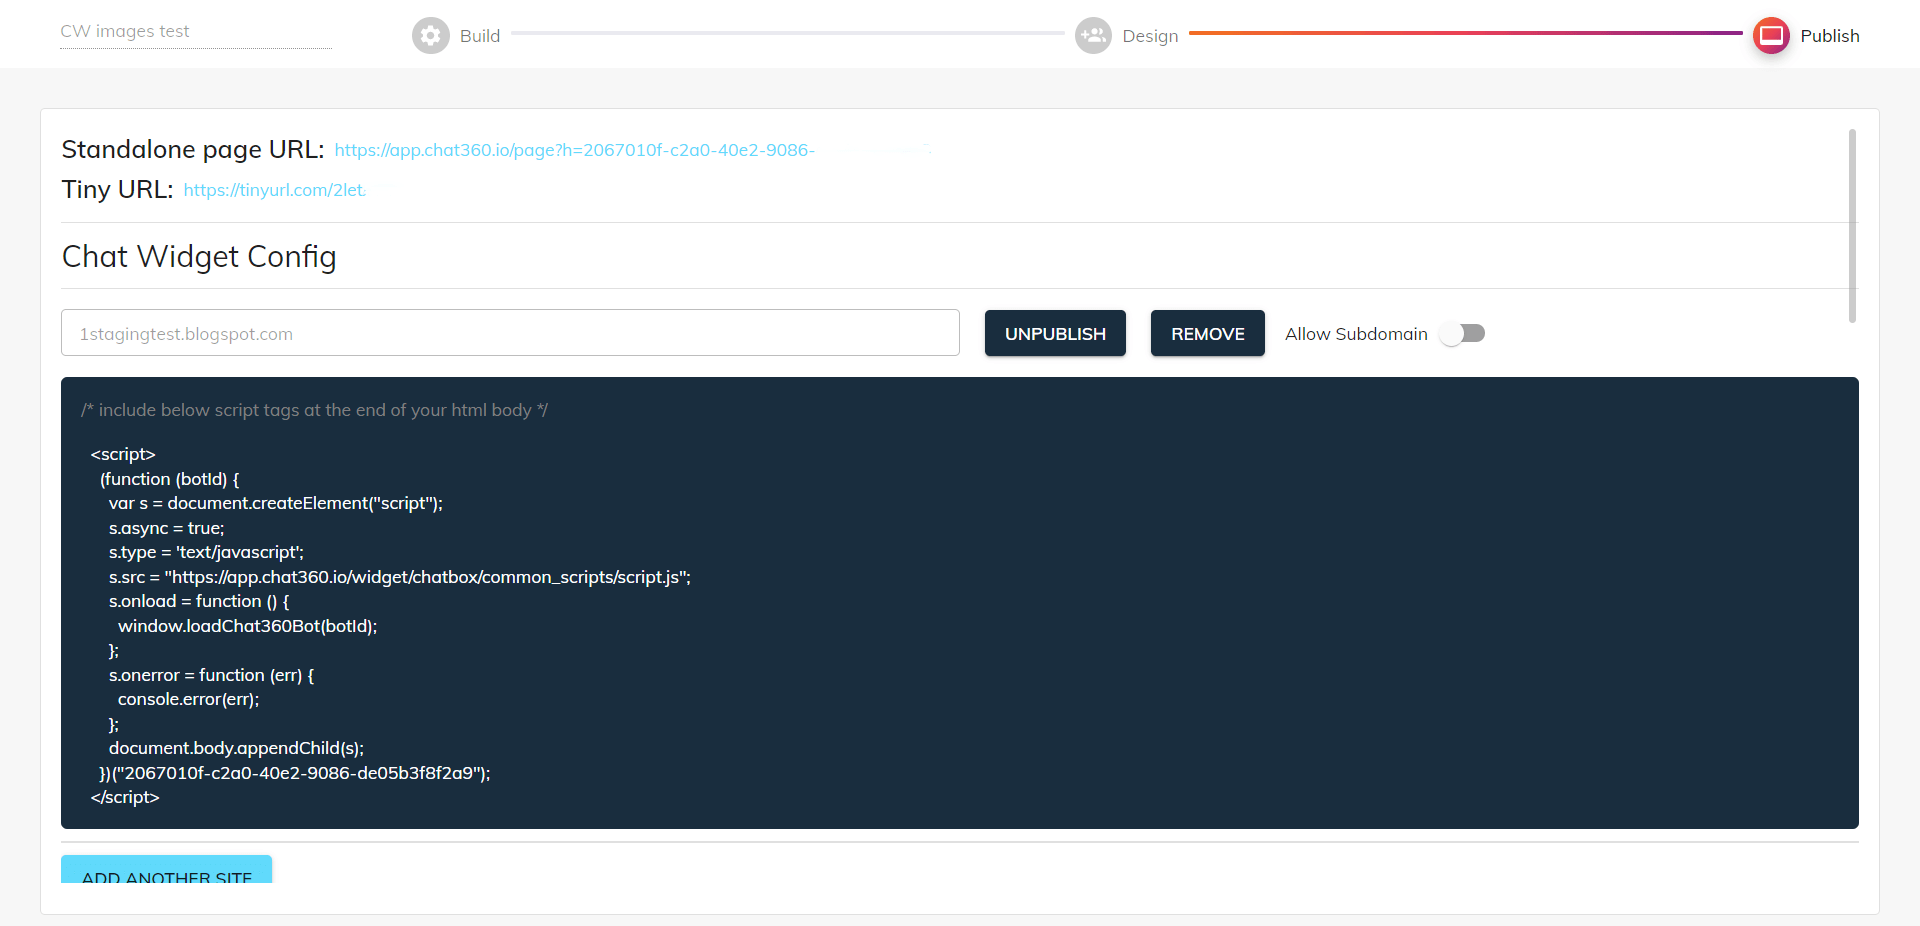
Task: Click the opening <script> tag line
Action: 123,455
